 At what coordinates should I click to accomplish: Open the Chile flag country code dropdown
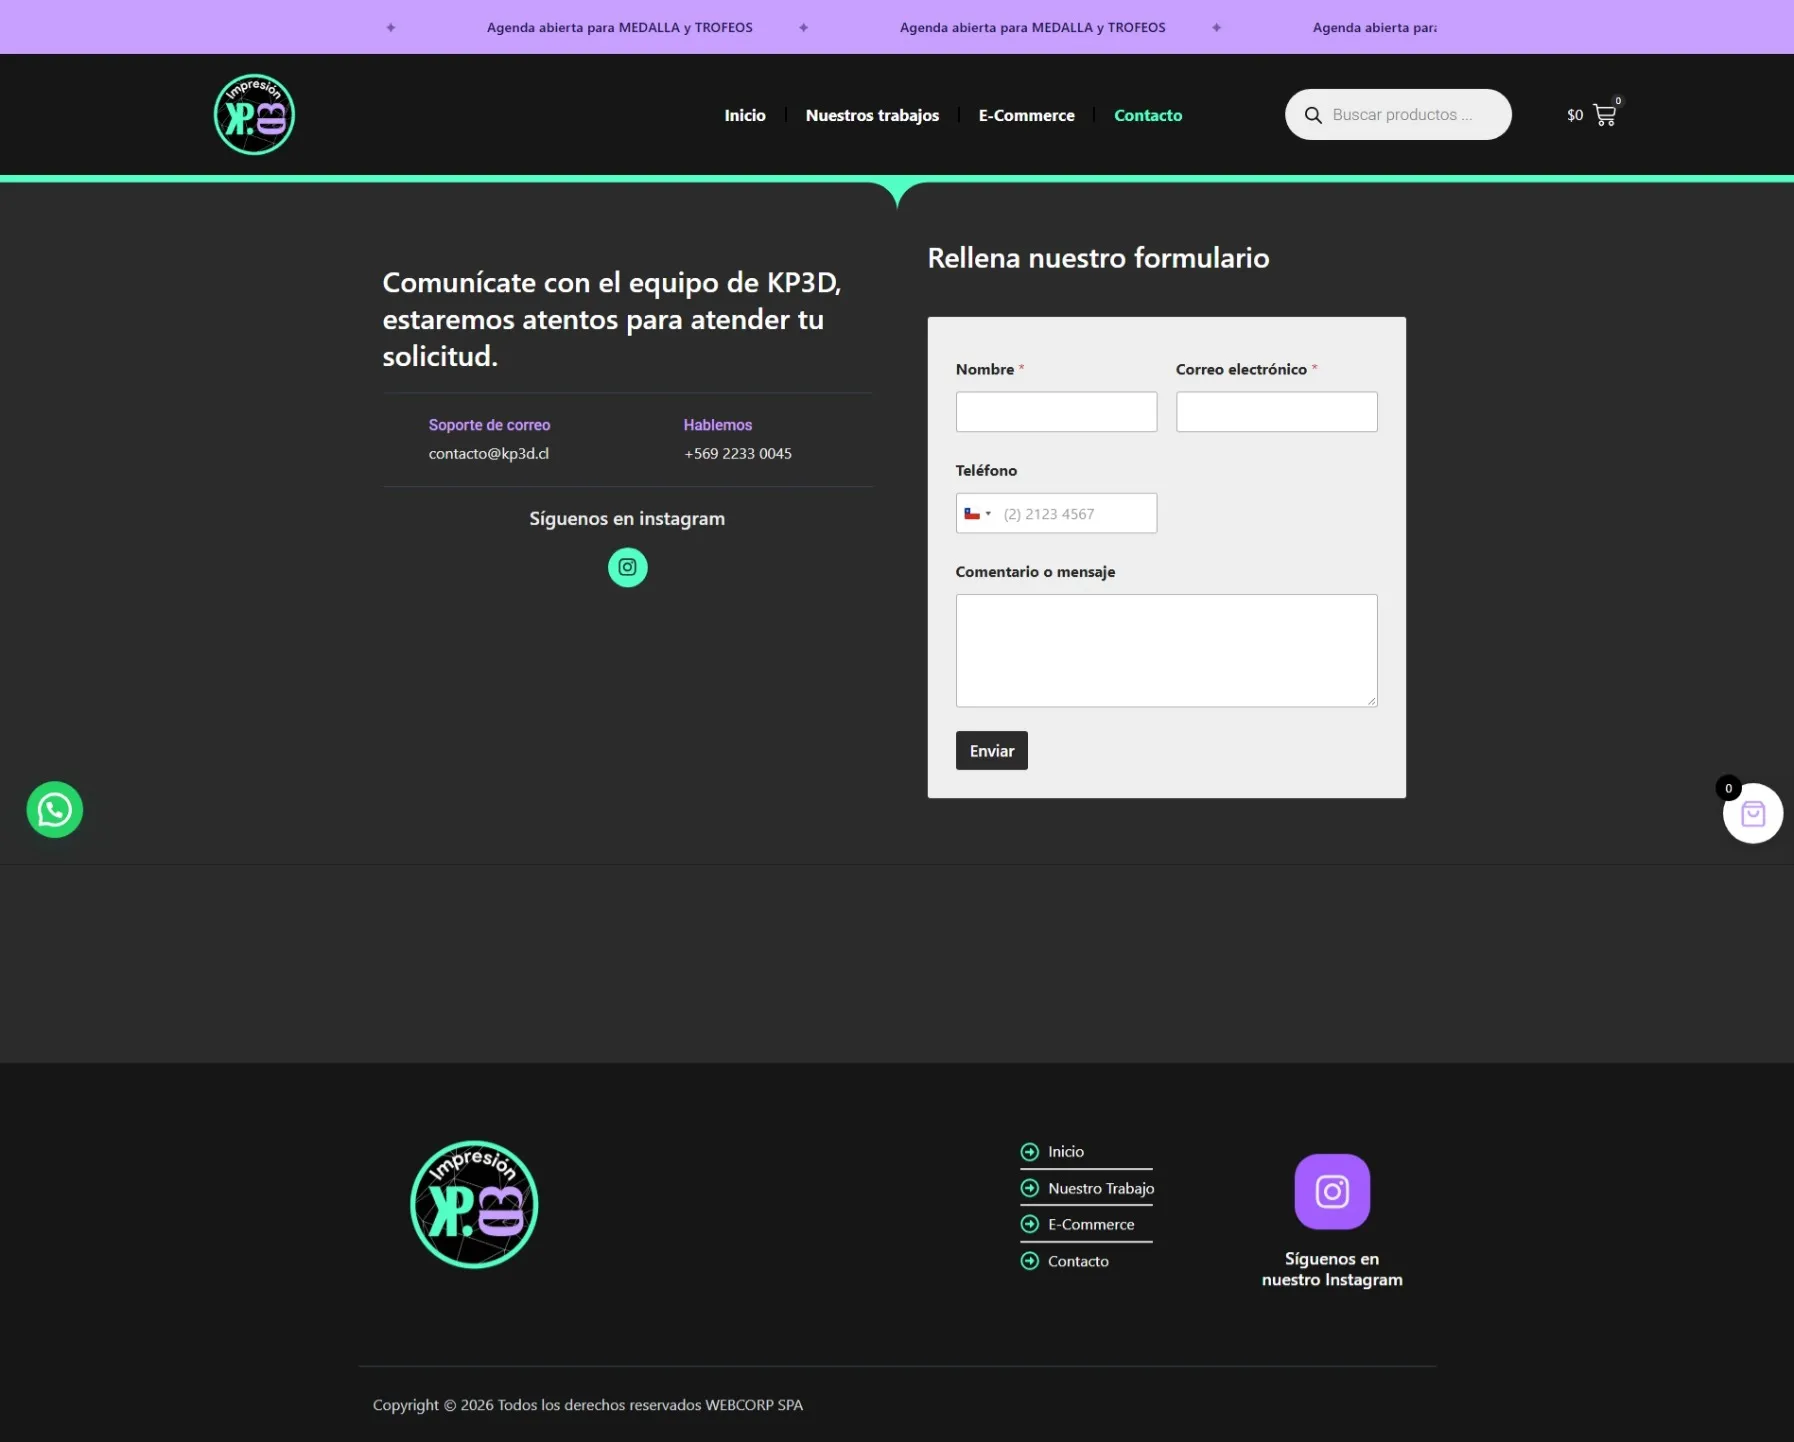pos(977,514)
